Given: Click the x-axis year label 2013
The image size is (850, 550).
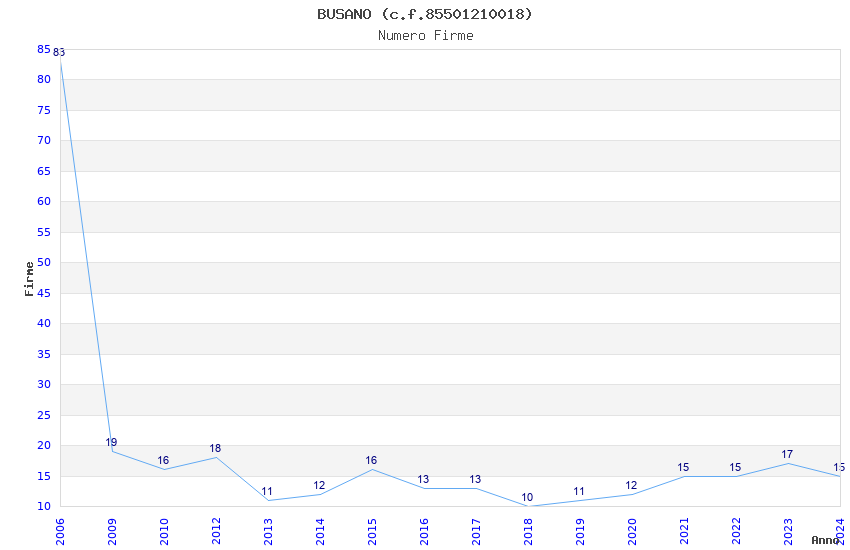Looking at the screenshot, I should 268,531.
